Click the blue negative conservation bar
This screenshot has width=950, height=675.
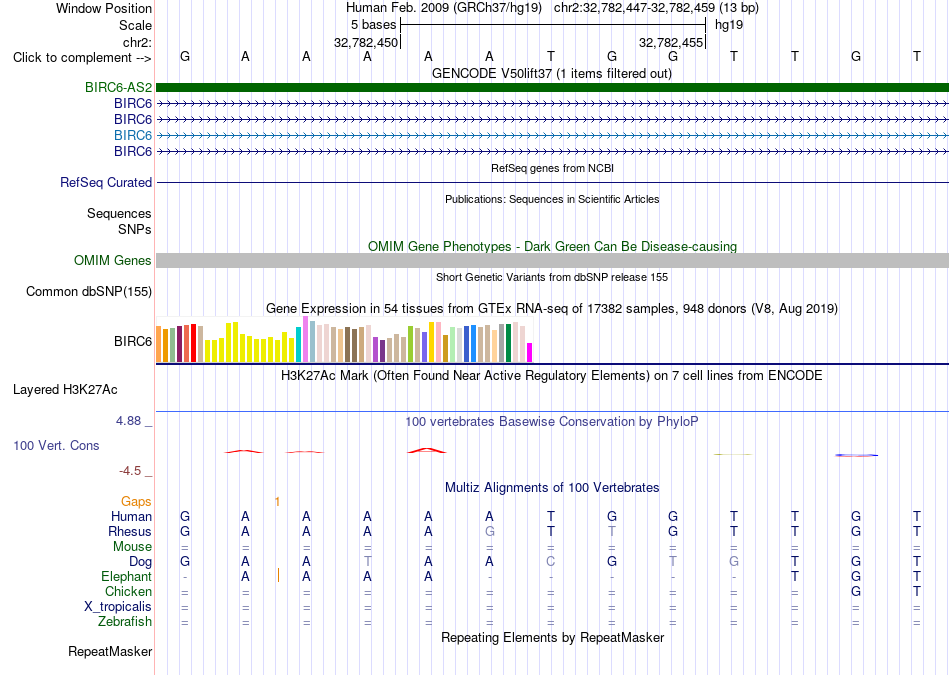856,455
